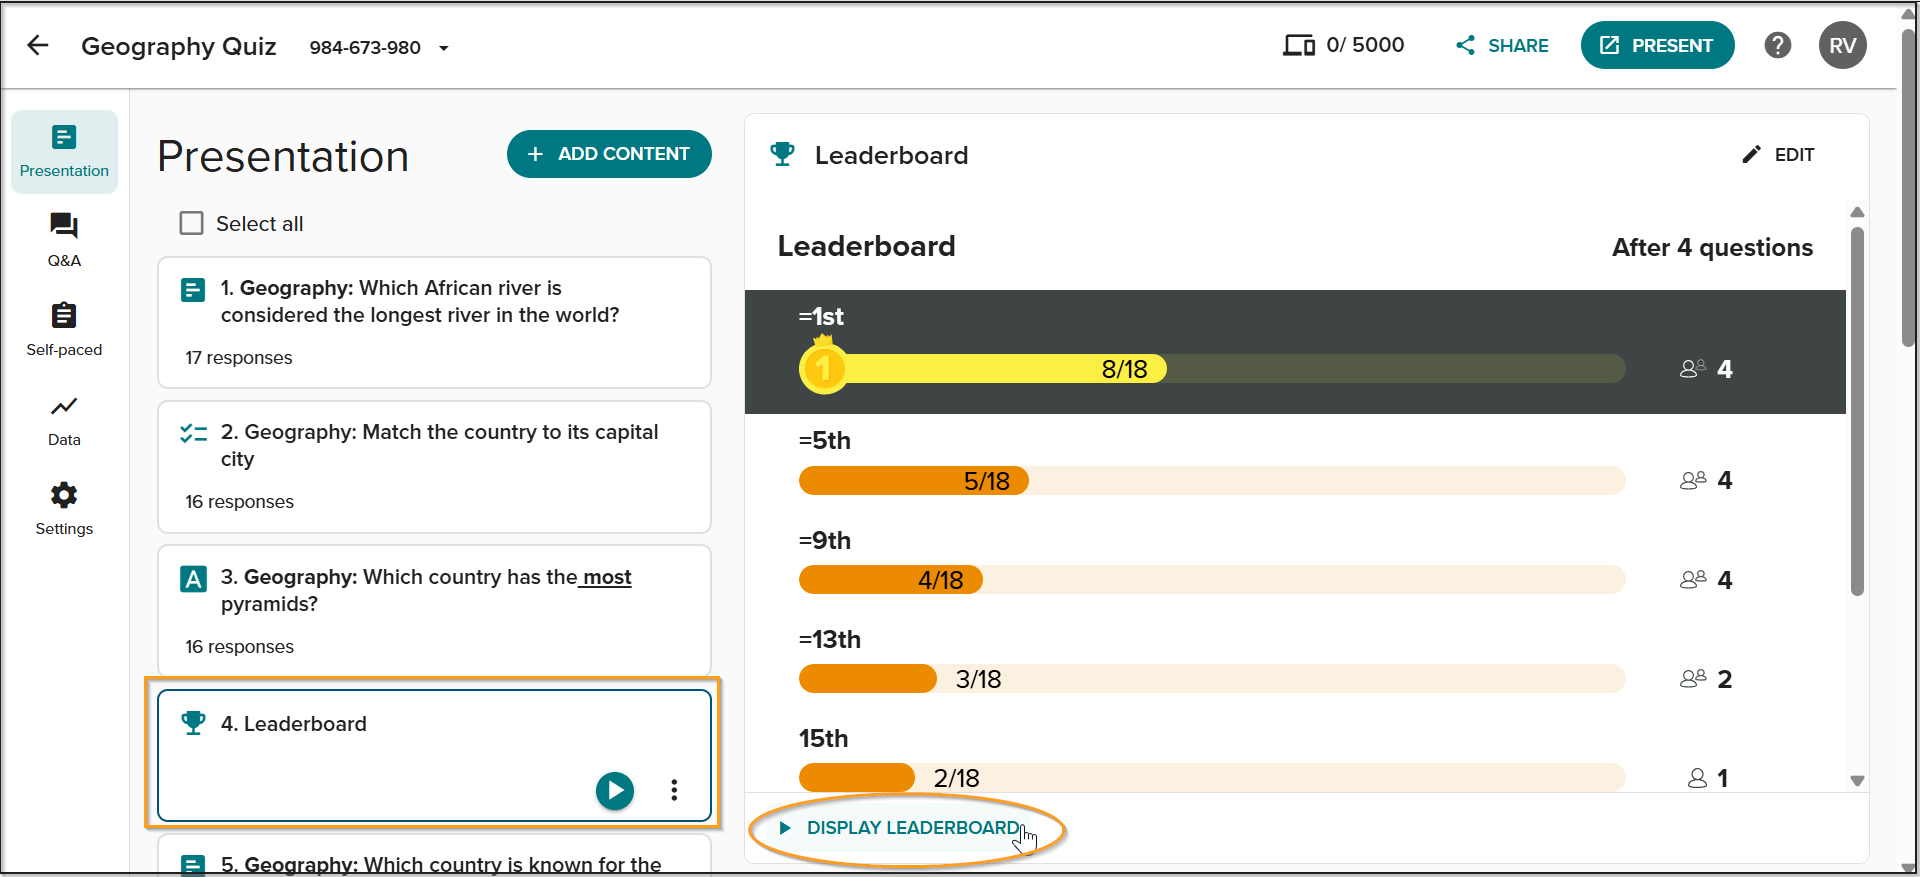The image size is (1920, 877).
Task: Click the Geography Quiz title
Action: 179,47
